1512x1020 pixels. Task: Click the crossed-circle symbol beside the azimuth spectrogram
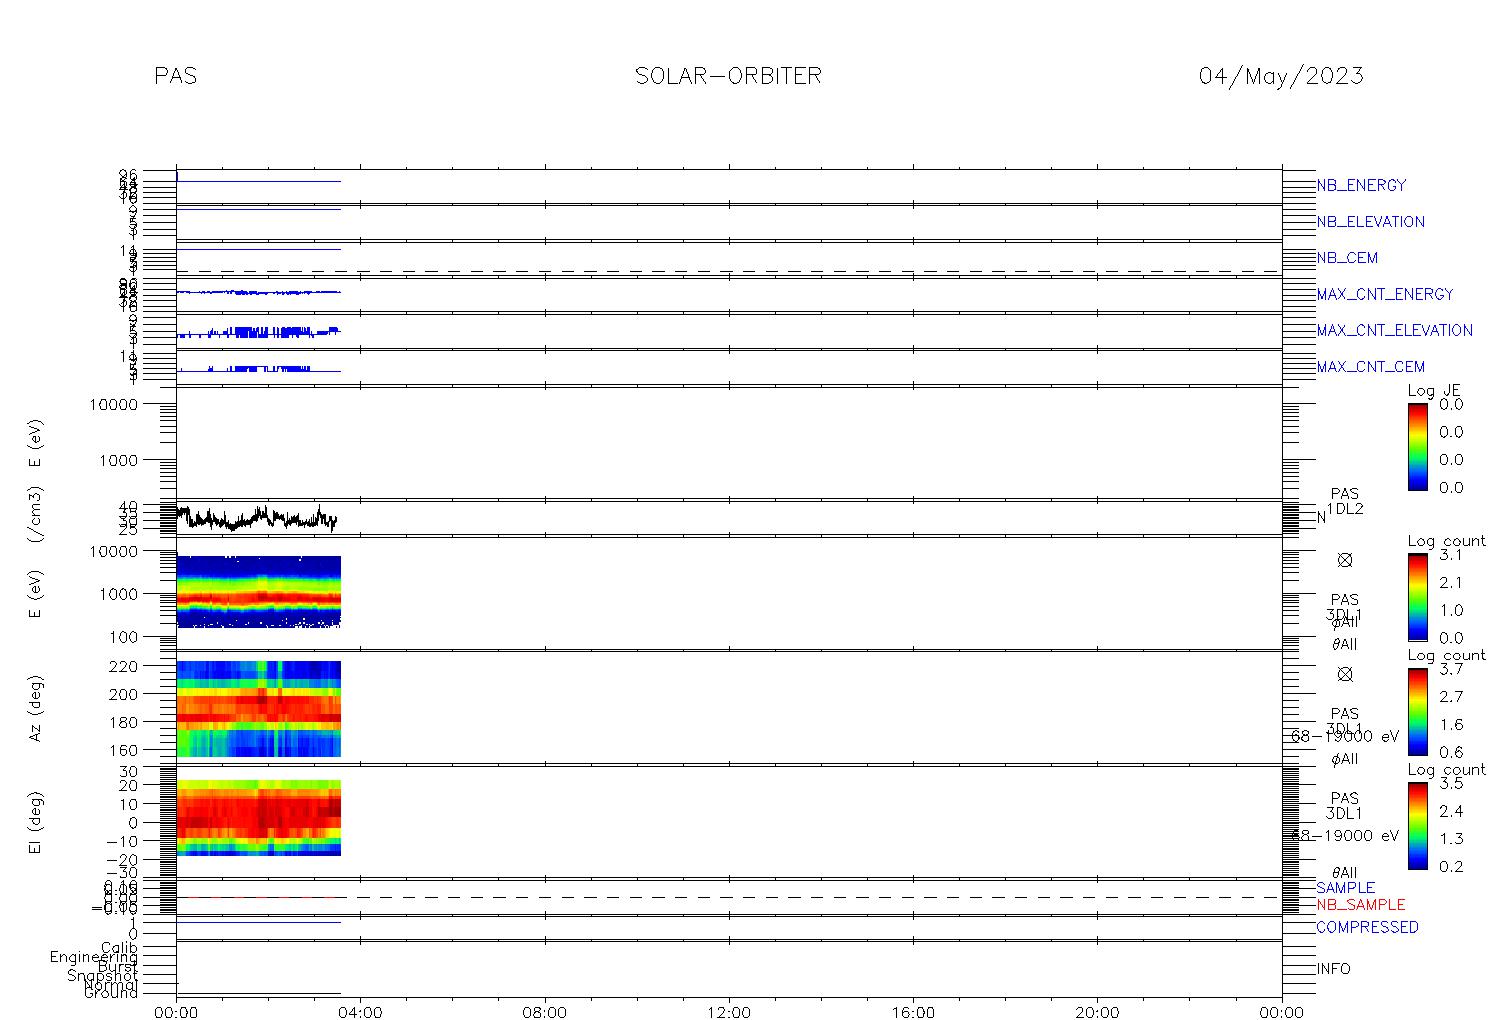[x=1345, y=674]
